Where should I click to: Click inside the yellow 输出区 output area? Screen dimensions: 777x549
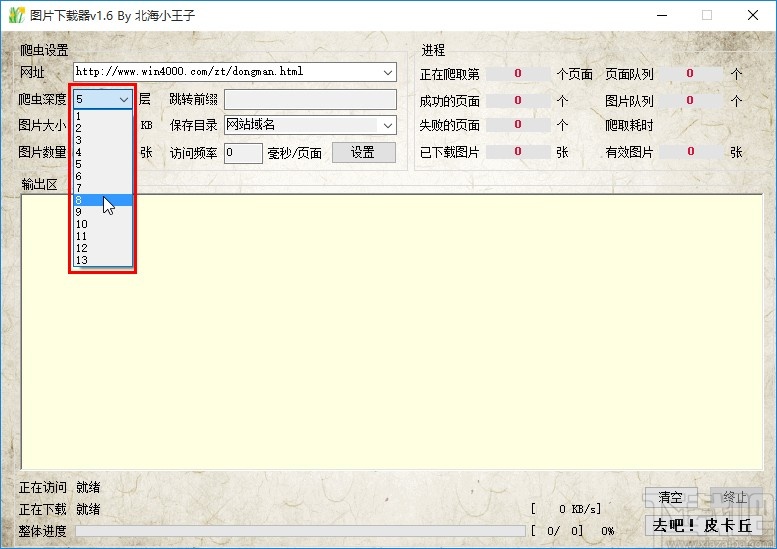[x=391, y=332]
